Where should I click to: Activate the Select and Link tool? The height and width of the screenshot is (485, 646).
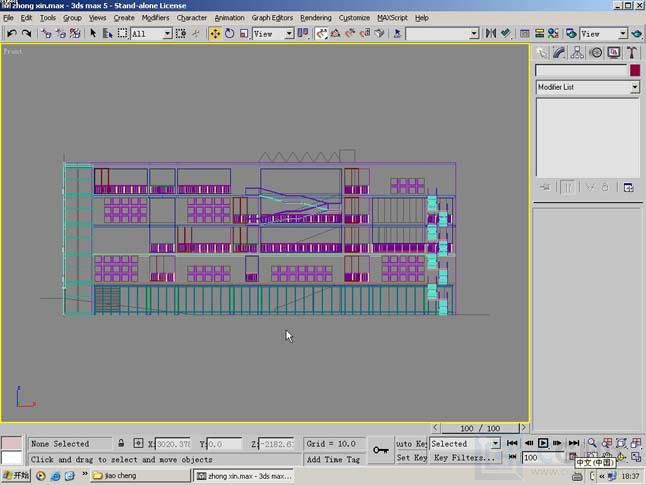coord(46,33)
